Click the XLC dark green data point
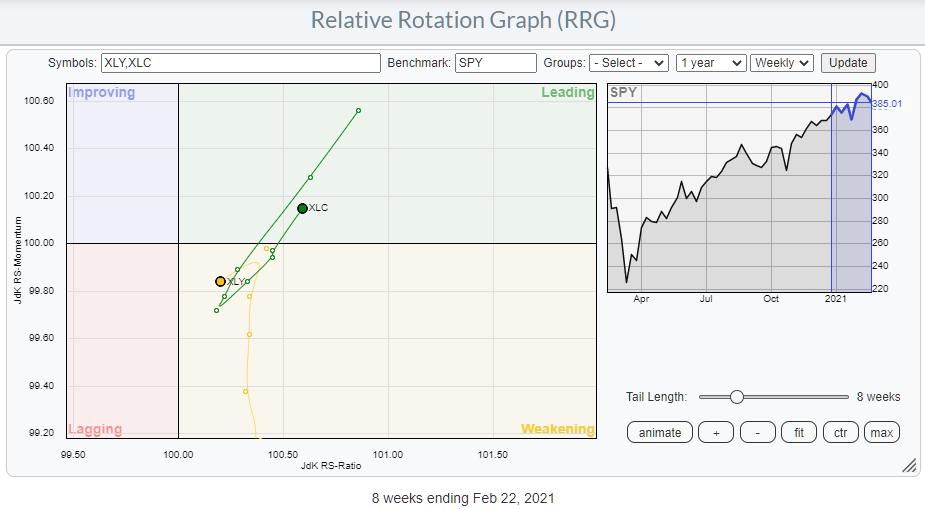Screen dimensions: 925x509 302,208
